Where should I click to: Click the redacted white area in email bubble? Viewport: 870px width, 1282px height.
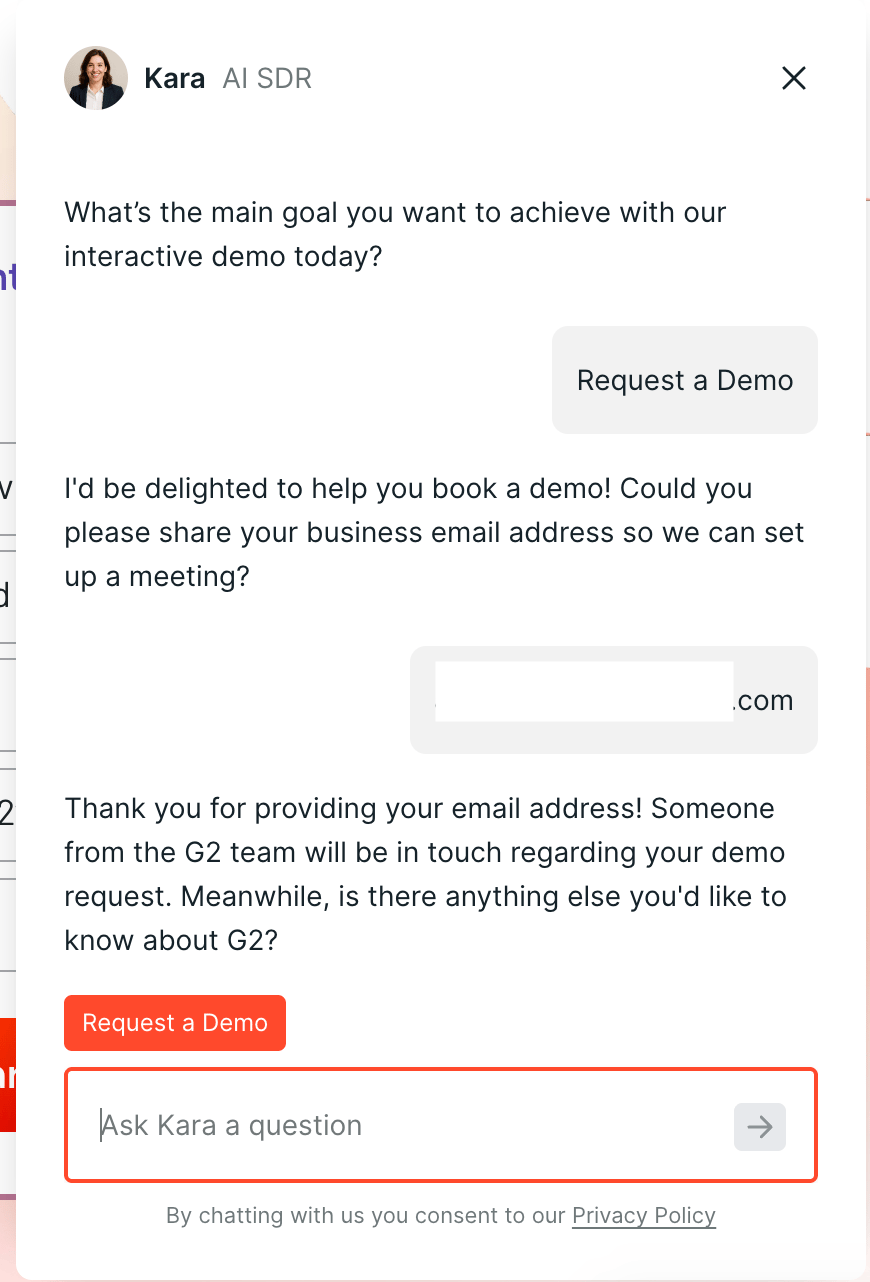click(584, 690)
